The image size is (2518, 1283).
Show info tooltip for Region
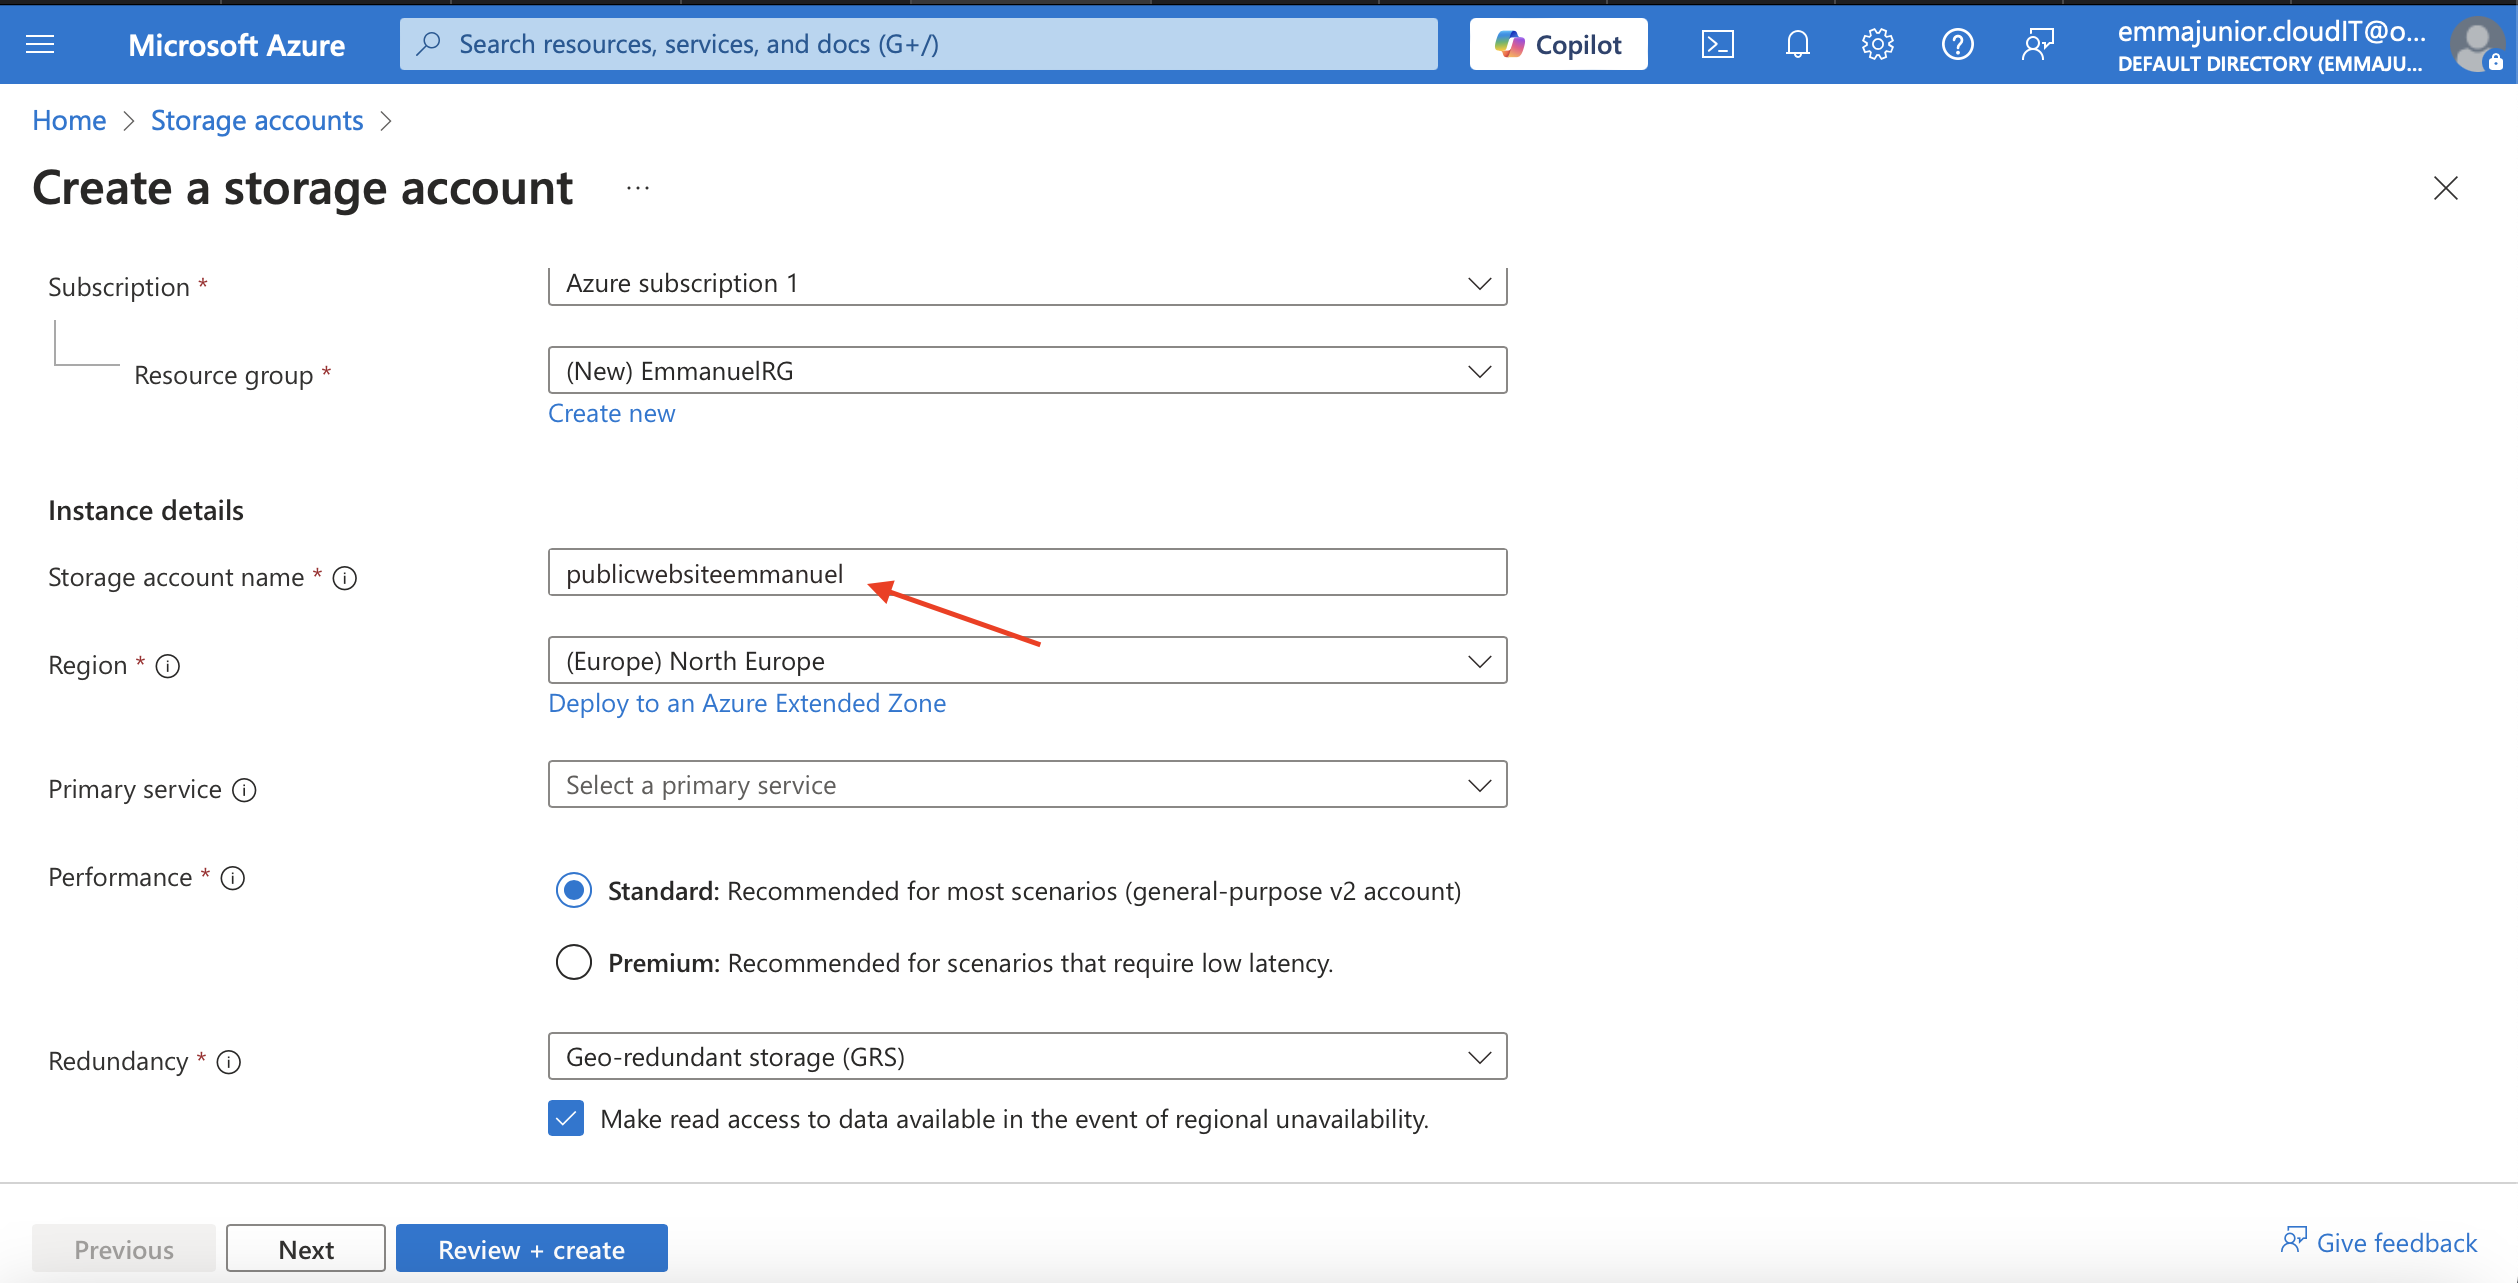(168, 666)
